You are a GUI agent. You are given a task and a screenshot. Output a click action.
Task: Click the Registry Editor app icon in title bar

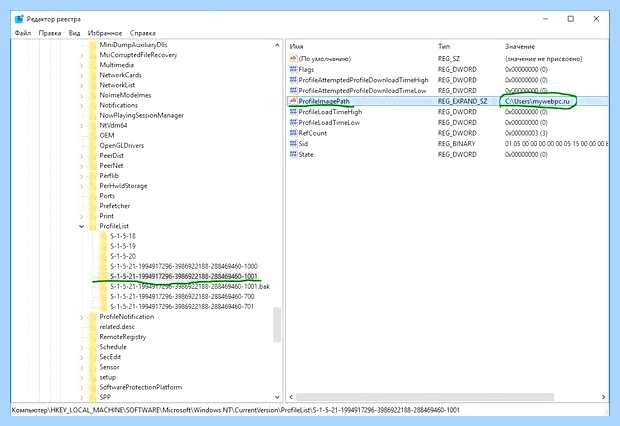point(19,19)
